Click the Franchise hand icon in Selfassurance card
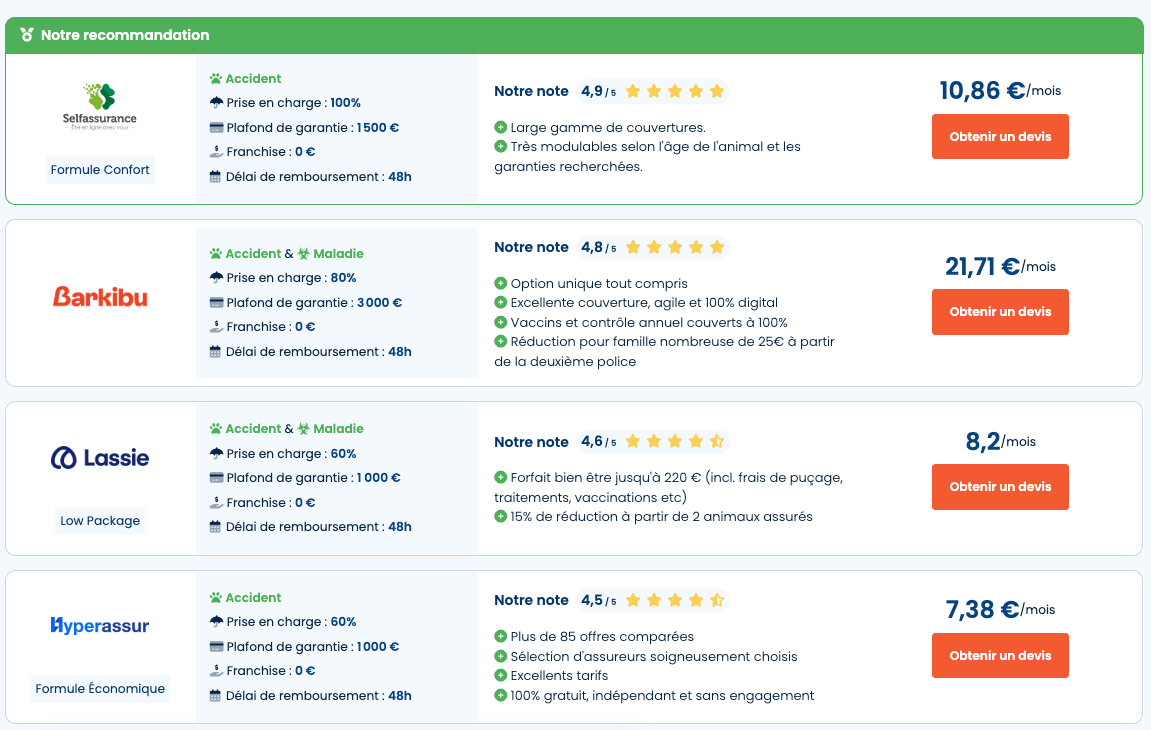This screenshot has height=730, width=1151. 216,152
